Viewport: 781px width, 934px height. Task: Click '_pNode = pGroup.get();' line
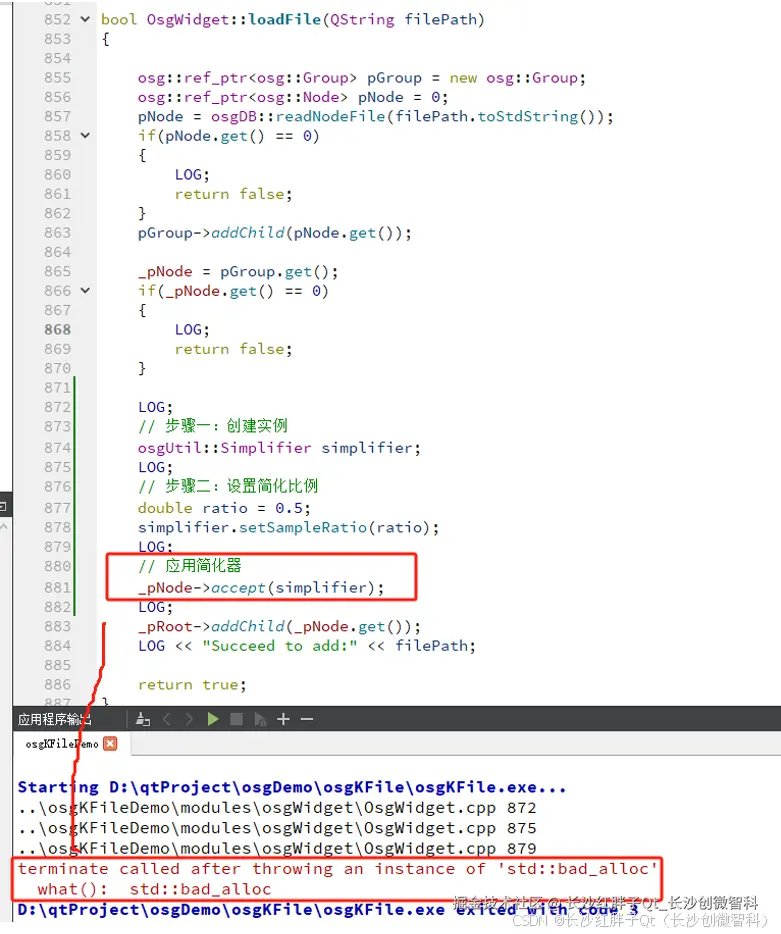238,272
